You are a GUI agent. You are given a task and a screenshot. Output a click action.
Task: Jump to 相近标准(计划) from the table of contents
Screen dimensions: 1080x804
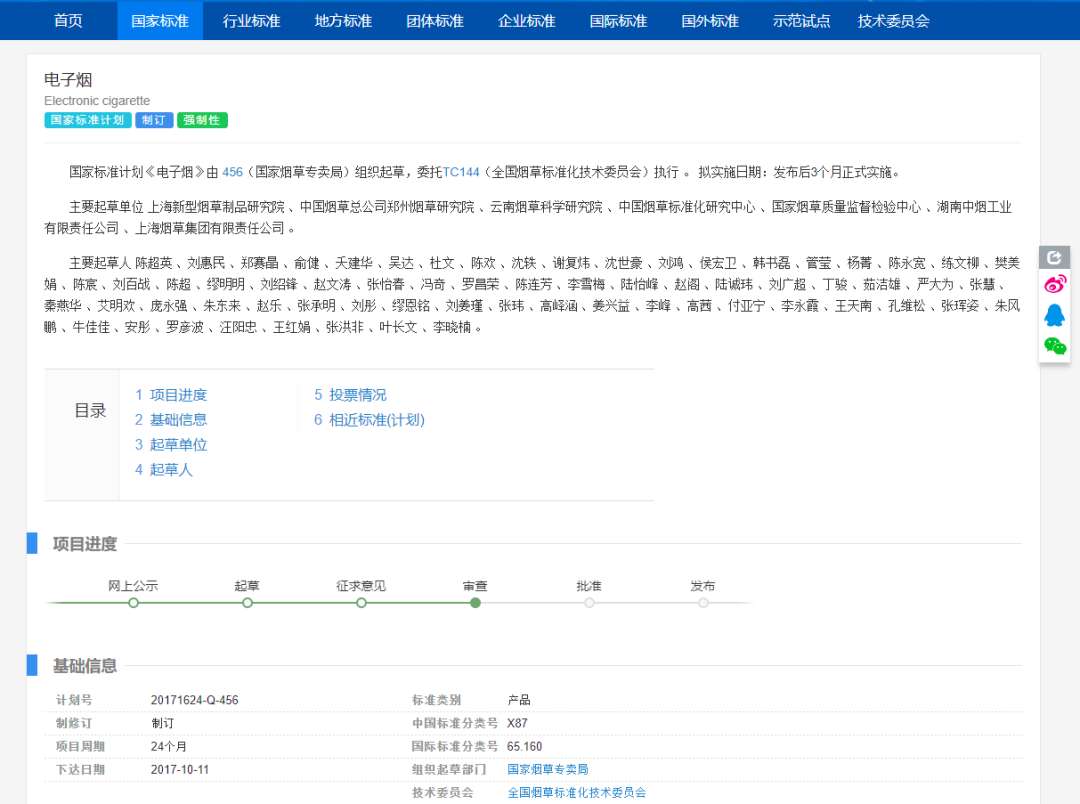click(x=372, y=420)
